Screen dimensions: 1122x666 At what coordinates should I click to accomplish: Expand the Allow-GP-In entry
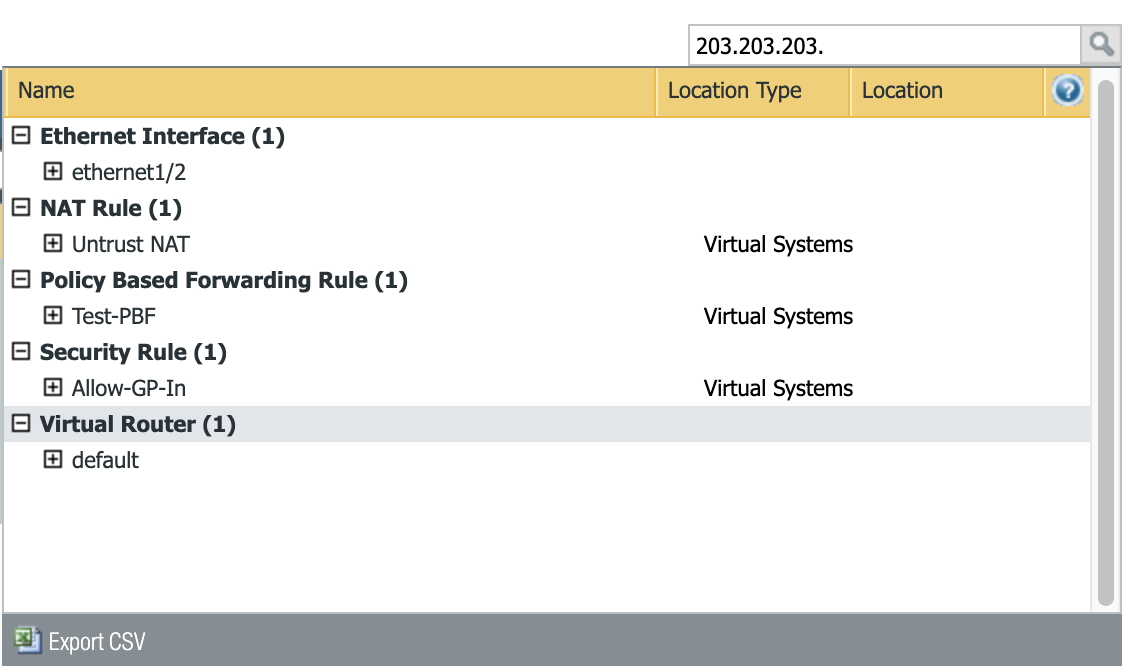(53, 388)
